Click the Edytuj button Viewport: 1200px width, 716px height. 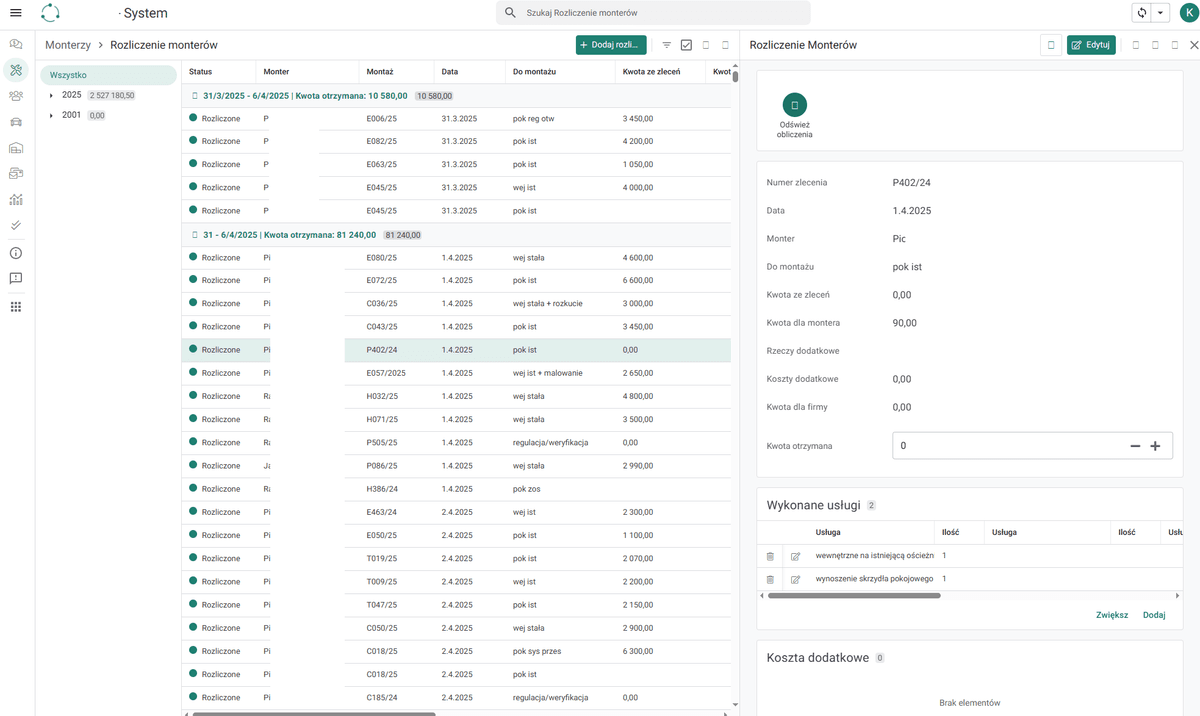(1091, 45)
